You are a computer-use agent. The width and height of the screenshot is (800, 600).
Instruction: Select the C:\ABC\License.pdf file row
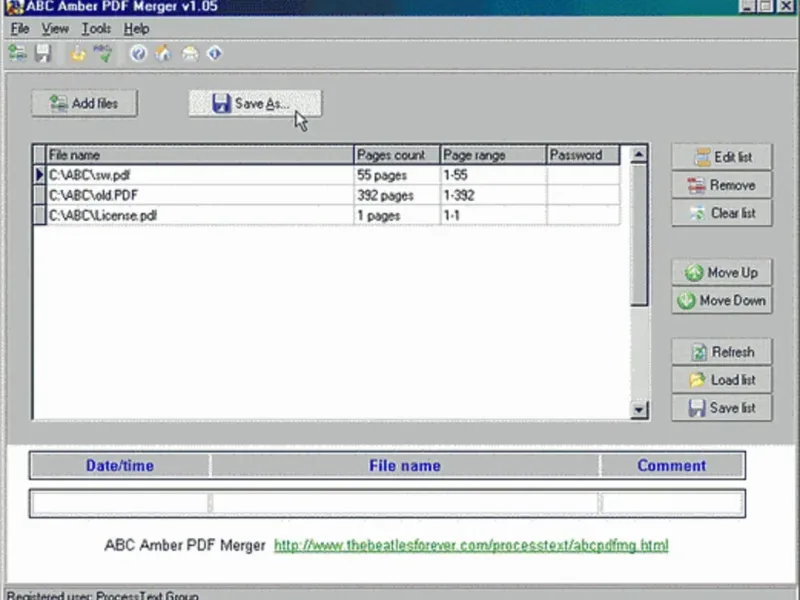[x=327, y=215]
